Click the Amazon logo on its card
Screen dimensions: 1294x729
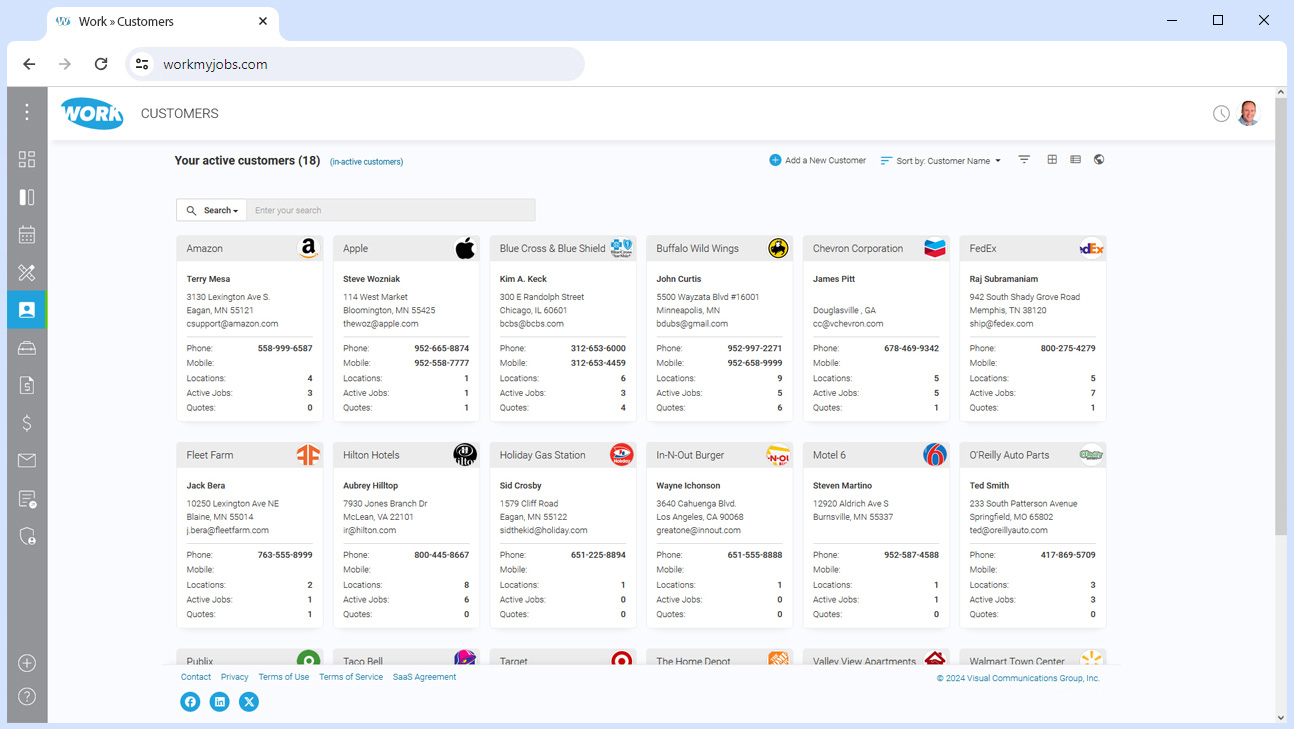tap(308, 248)
